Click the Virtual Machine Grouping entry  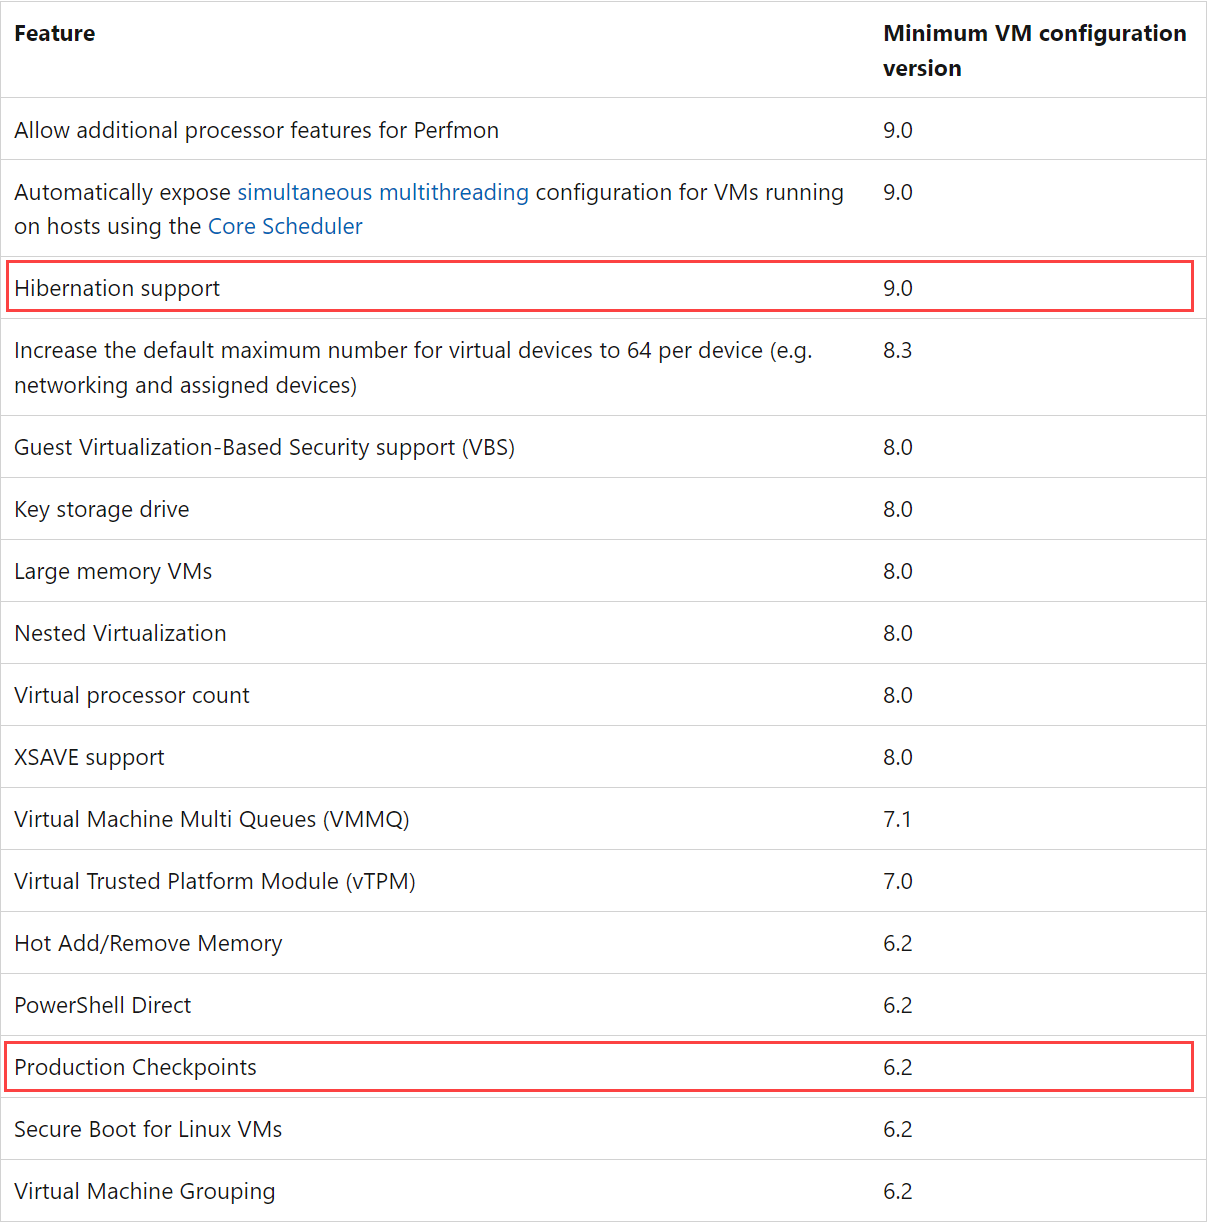coord(145,1191)
